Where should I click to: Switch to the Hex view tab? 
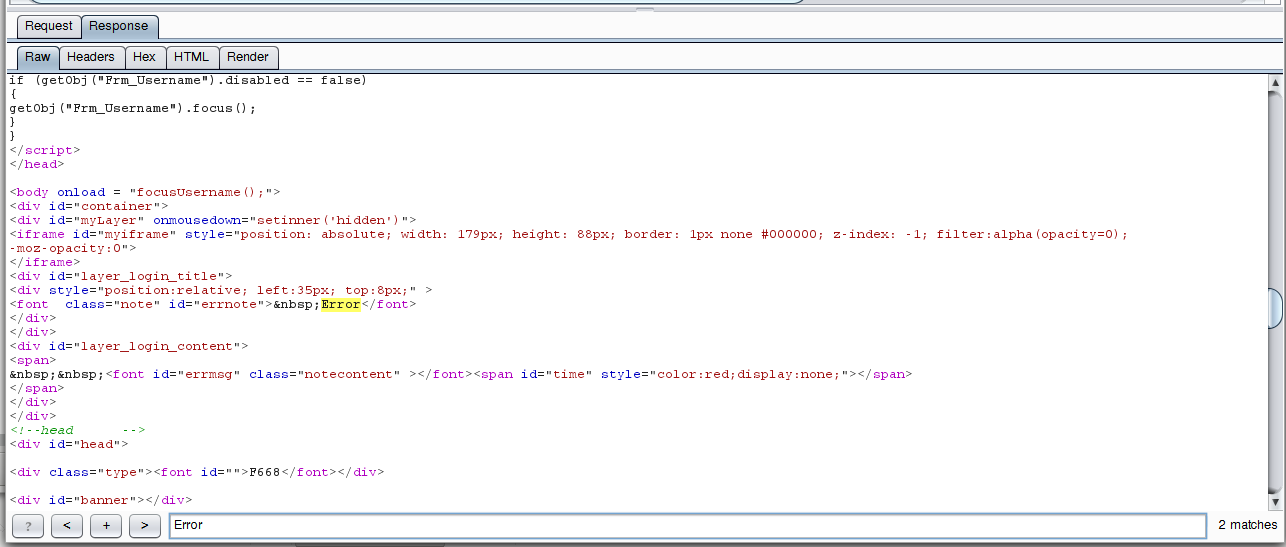coord(144,57)
